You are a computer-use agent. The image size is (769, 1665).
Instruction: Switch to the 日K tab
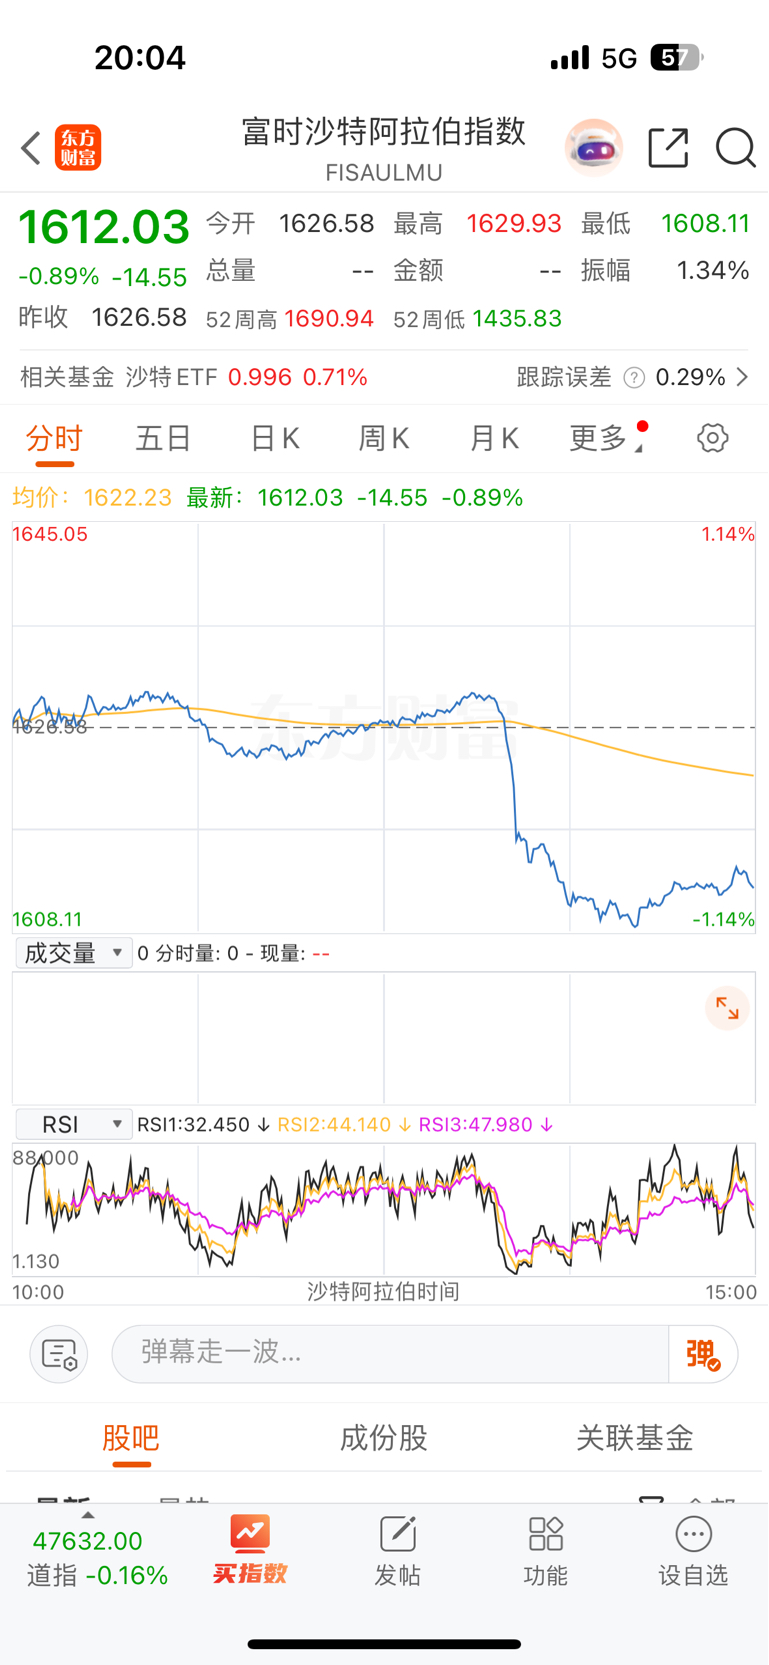pos(274,438)
